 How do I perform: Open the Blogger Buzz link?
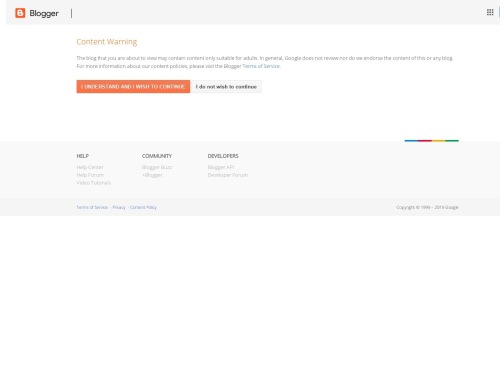[157, 167]
